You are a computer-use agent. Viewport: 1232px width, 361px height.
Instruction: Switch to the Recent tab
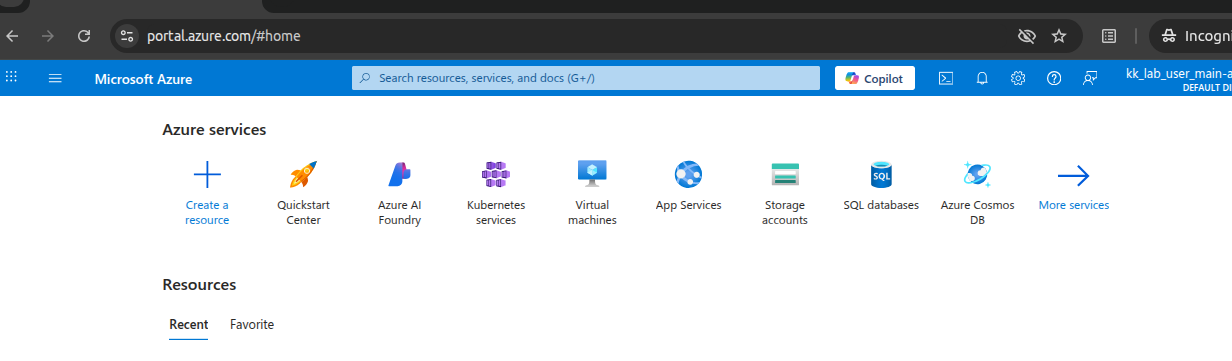click(189, 325)
